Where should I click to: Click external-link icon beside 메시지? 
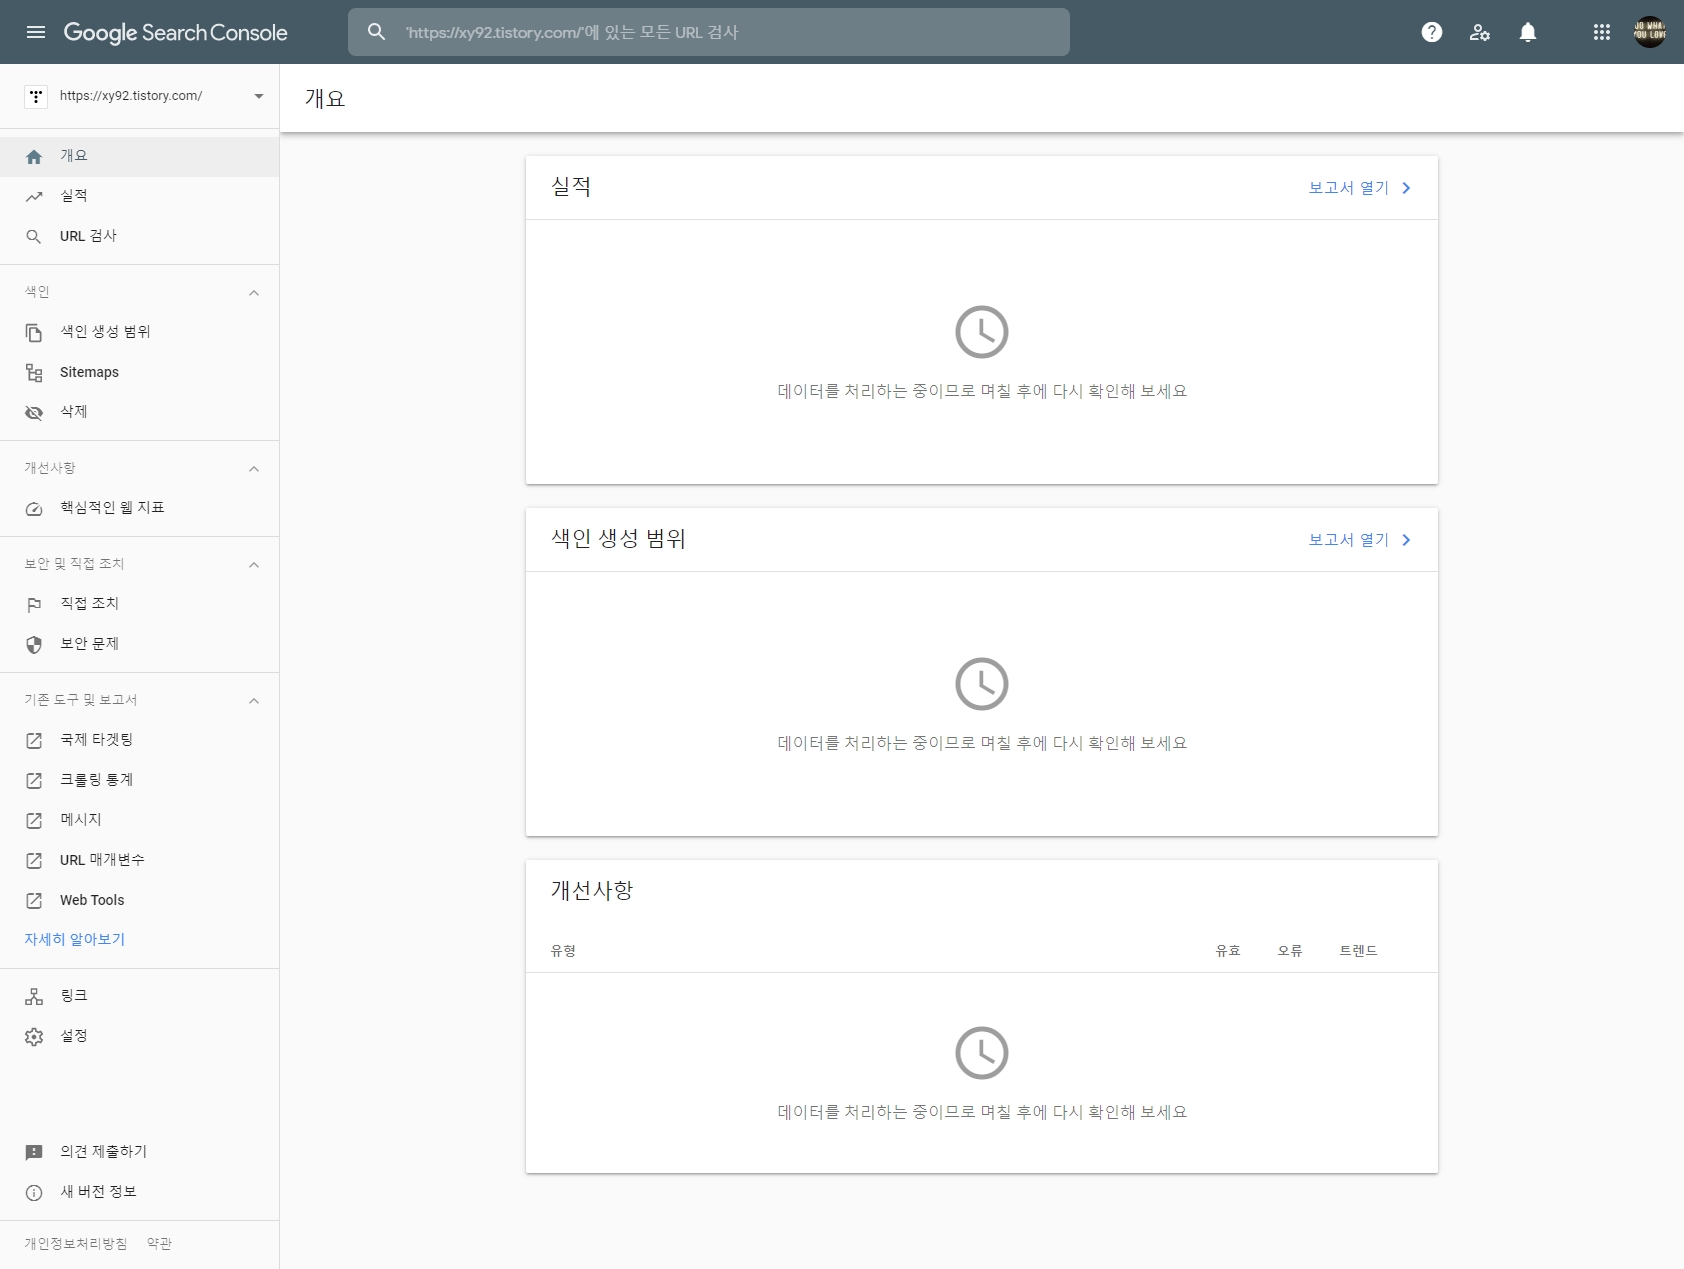click(x=34, y=821)
